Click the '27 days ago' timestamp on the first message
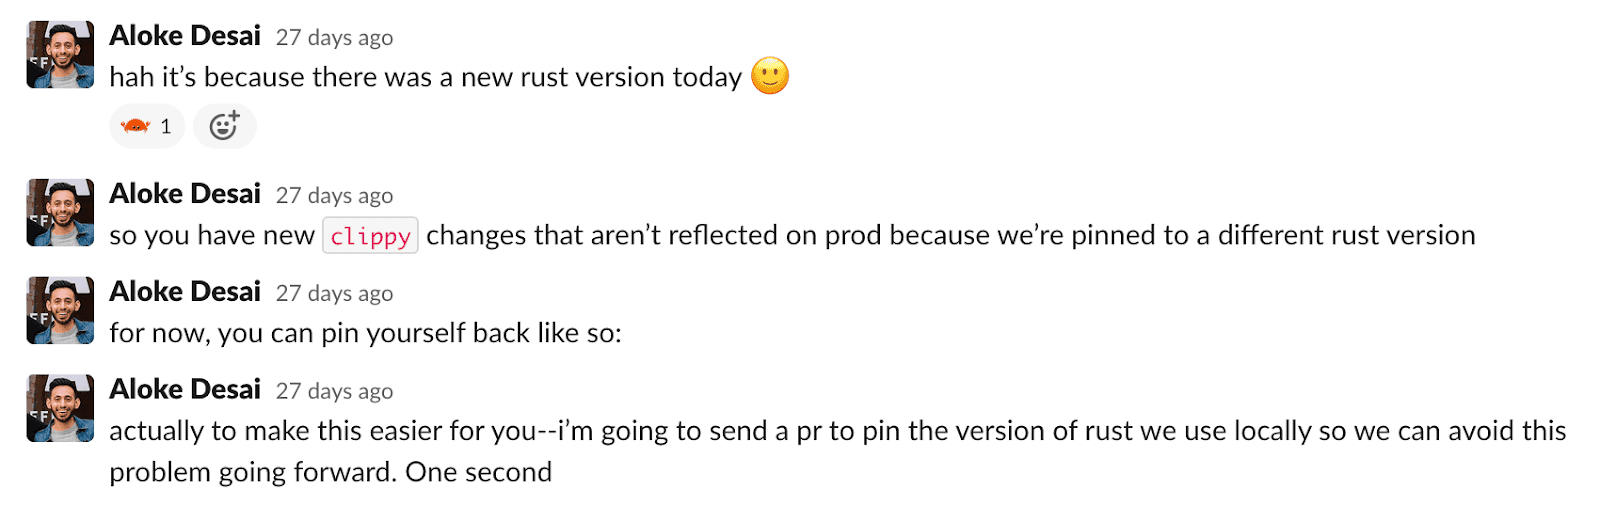This screenshot has height=506, width=1600. pos(334,38)
